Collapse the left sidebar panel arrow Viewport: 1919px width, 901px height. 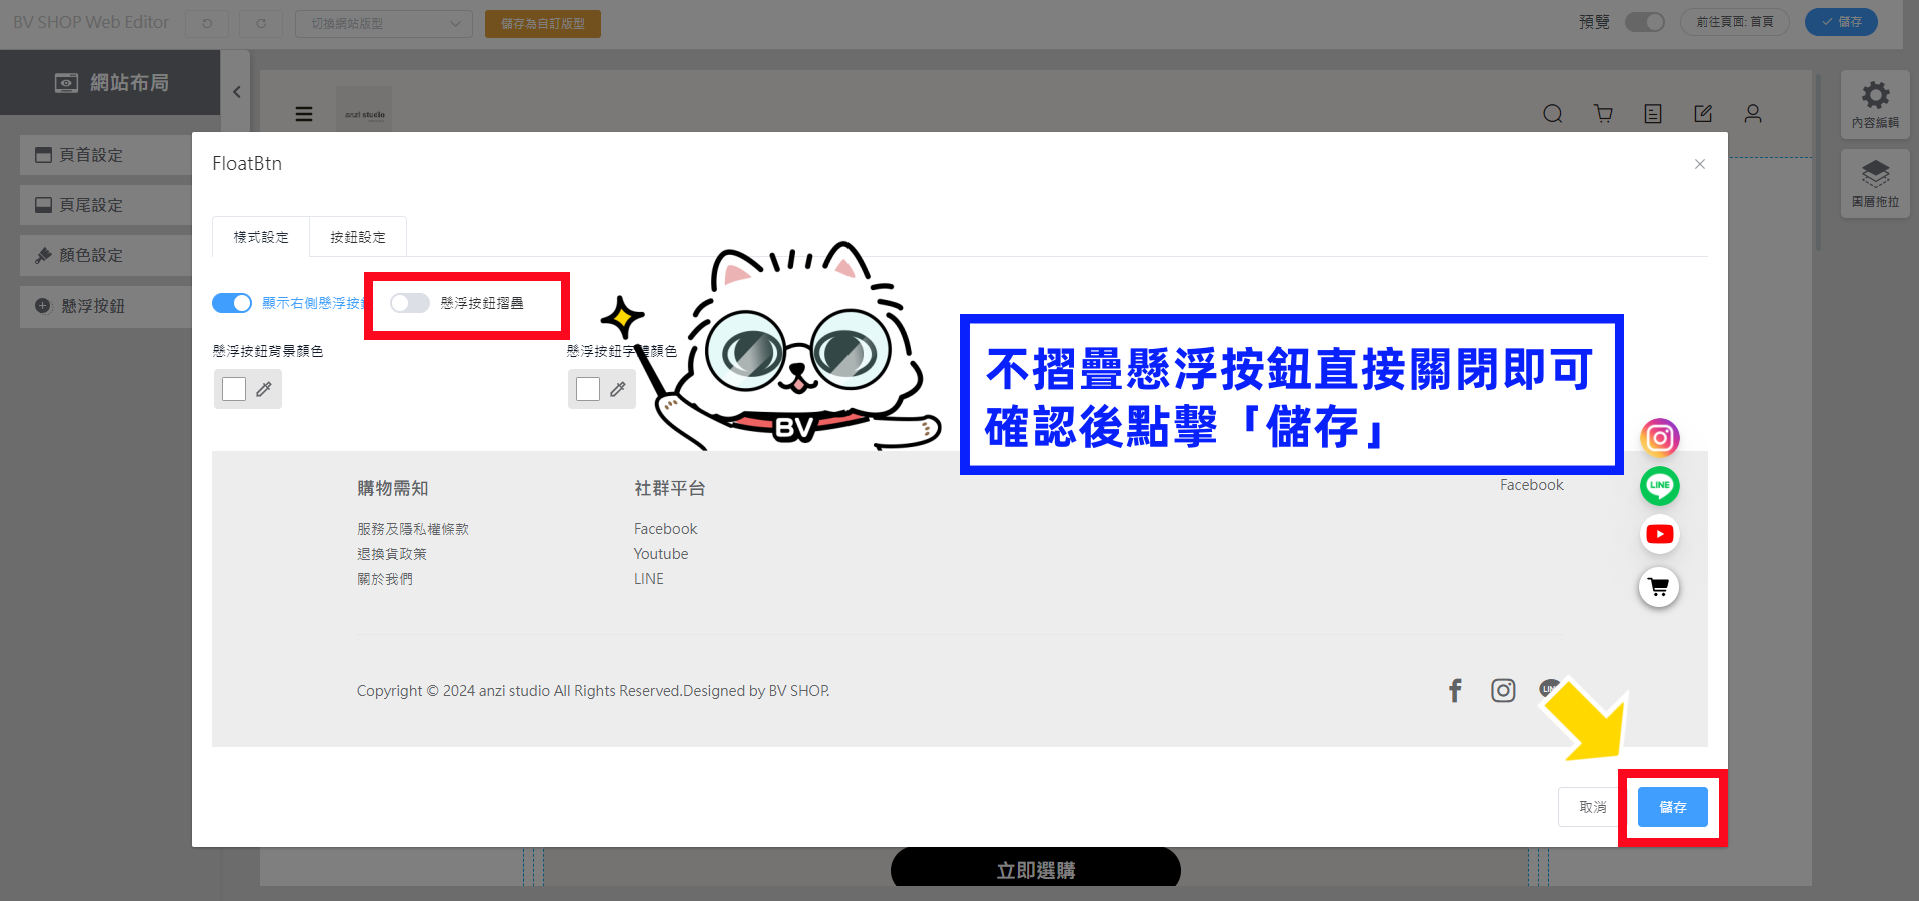(237, 92)
